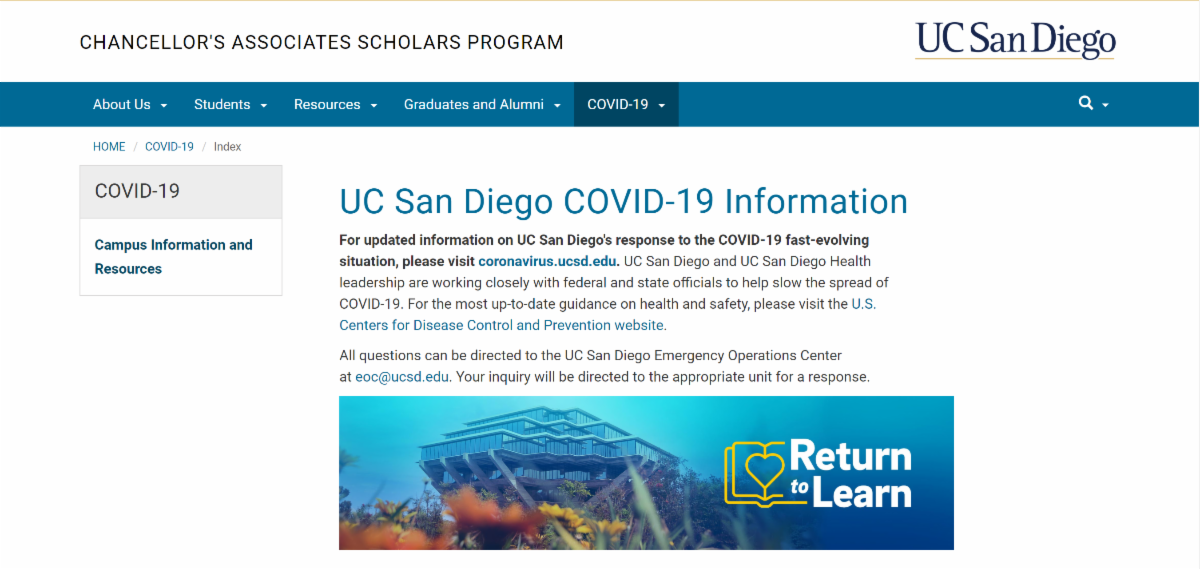Screen dimensions: 1200x569
Task: Visit the coronavirus.ucsd.edu link
Action: click(x=548, y=261)
